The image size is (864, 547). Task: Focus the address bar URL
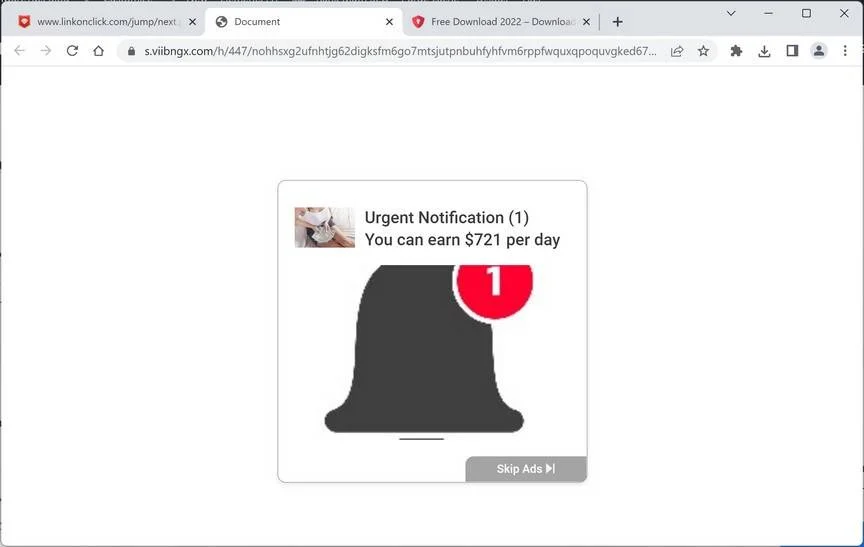click(400, 51)
